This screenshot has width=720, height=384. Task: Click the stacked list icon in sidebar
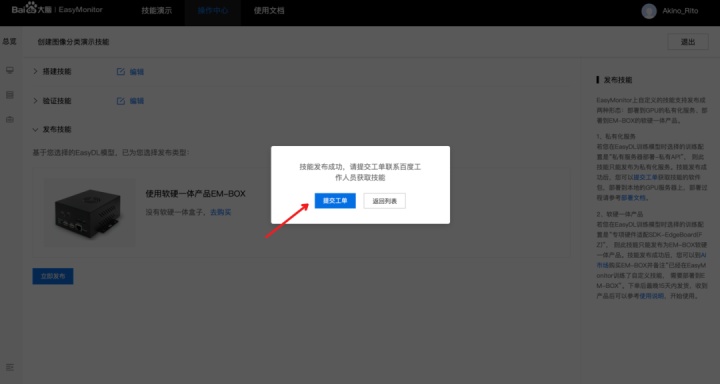tap(10, 95)
